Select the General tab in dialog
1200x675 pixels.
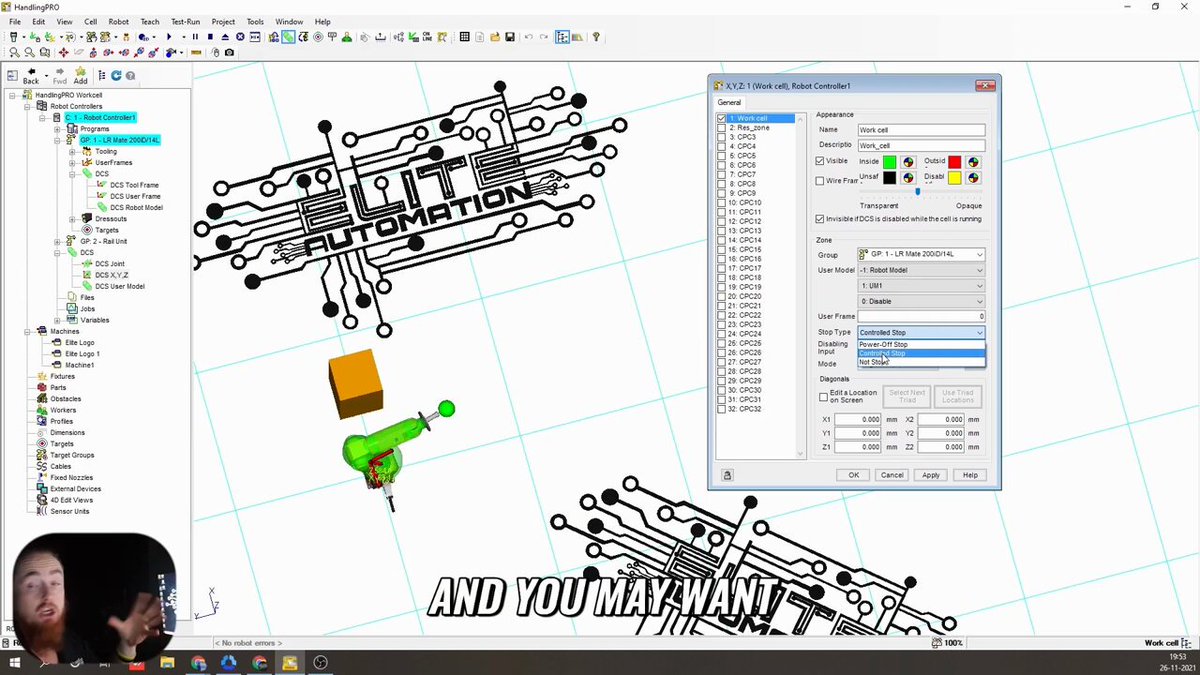tap(729, 102)
